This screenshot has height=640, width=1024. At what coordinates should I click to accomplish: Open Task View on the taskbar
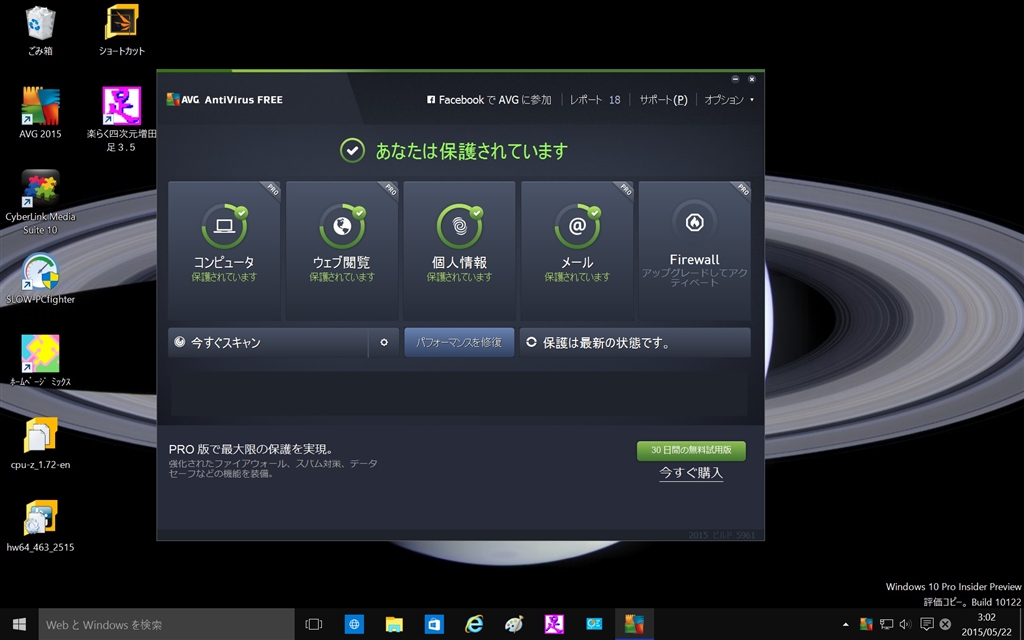(314, 624)
